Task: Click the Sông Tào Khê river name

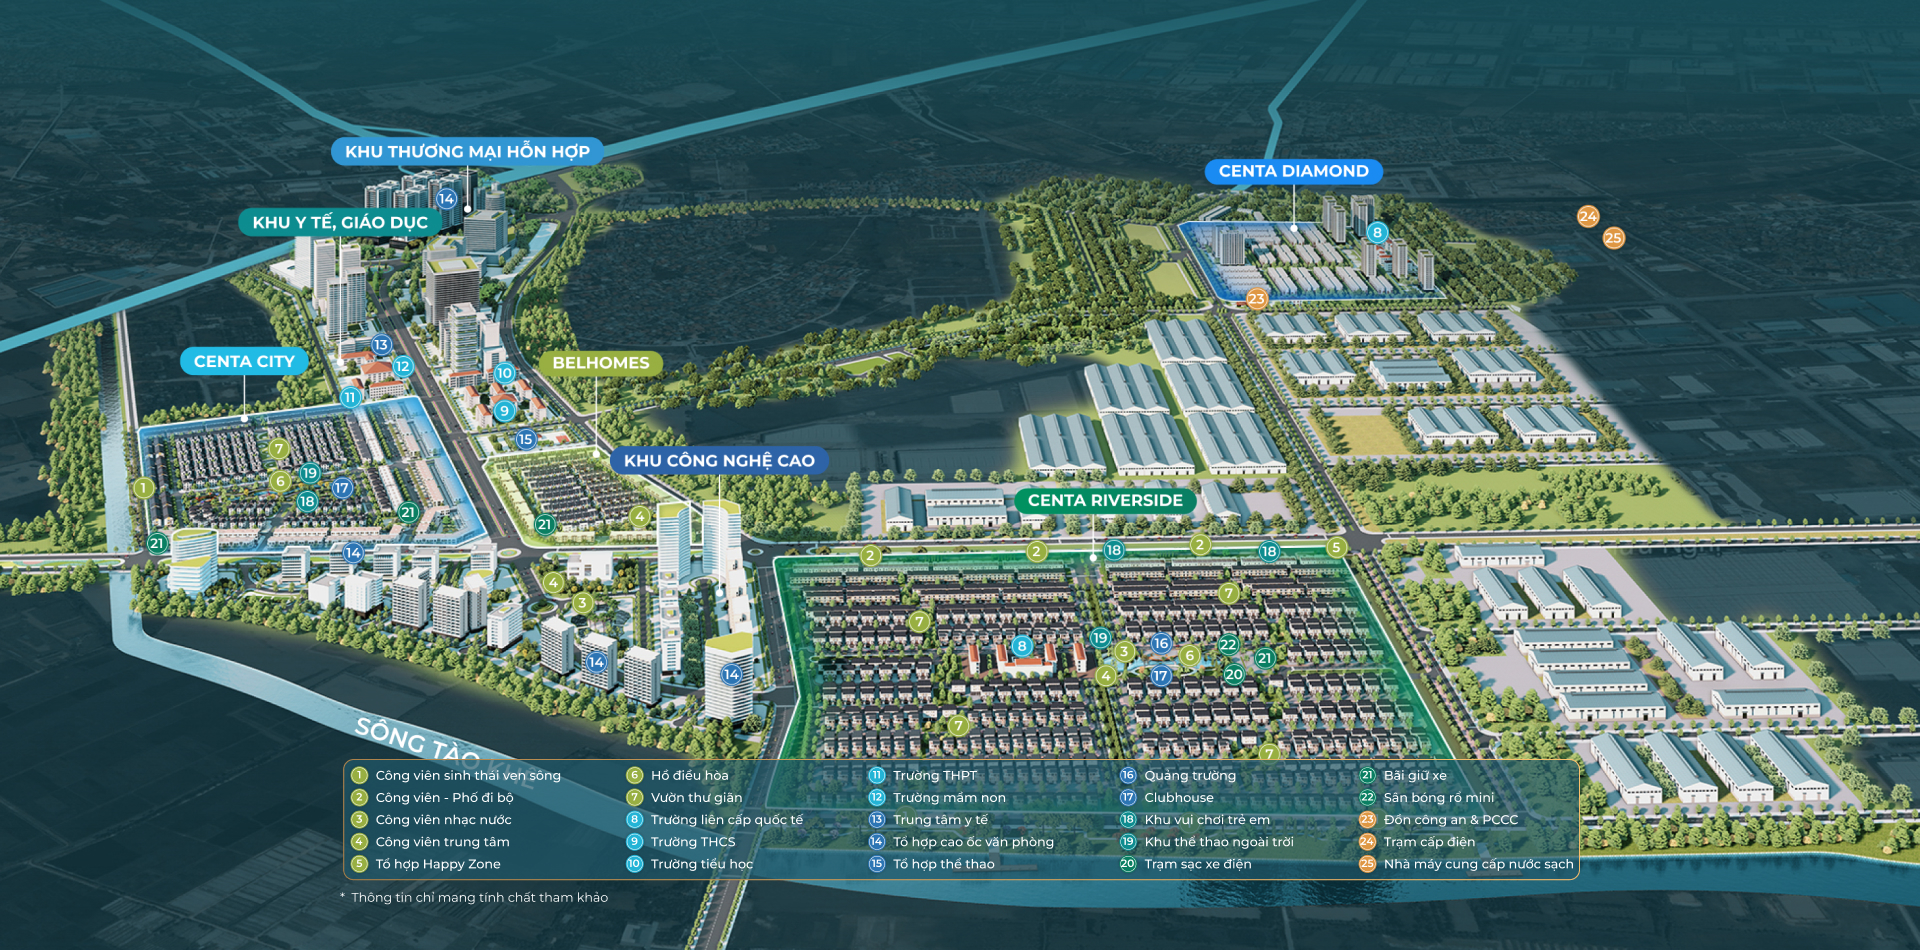Action: (420, 742)
